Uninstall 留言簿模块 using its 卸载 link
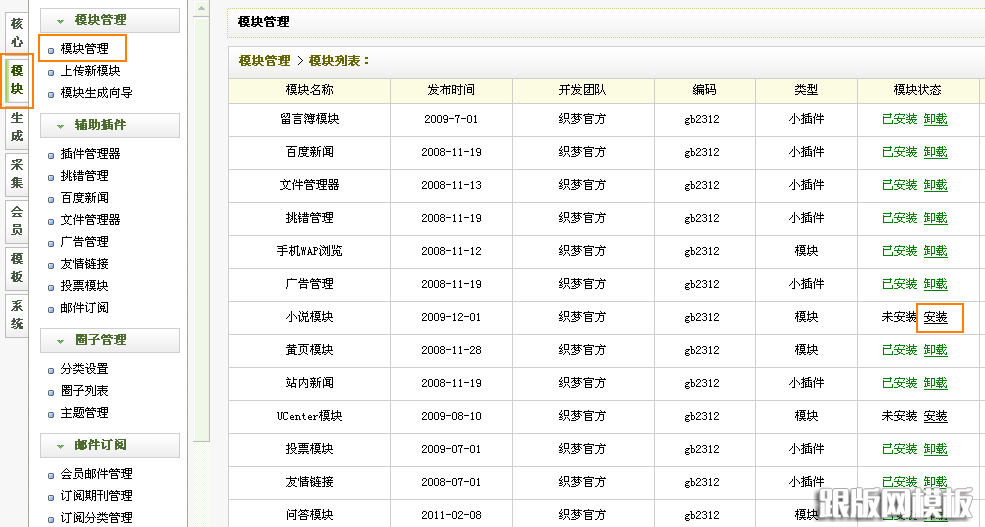This screenshot has height=527, width=985. pos(935,119)
